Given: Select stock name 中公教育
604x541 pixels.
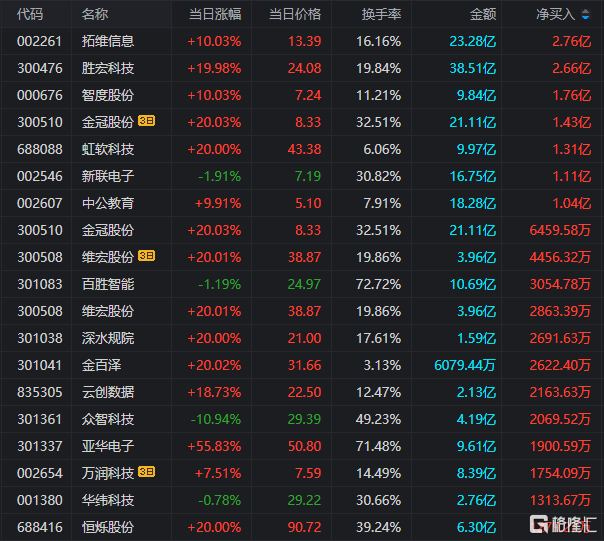Looking at the screenshot, I should click(108, 203).
